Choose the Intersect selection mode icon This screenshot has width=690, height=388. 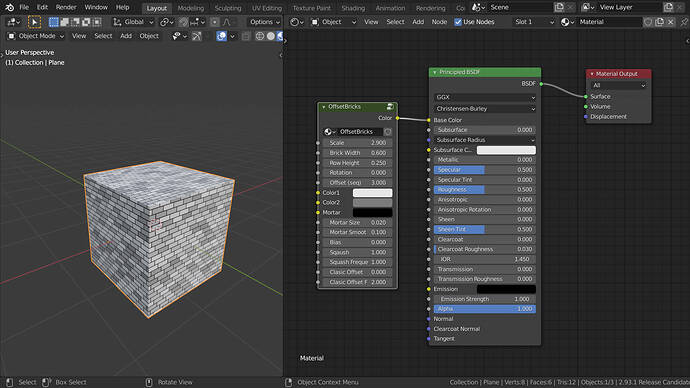[97, 22]
